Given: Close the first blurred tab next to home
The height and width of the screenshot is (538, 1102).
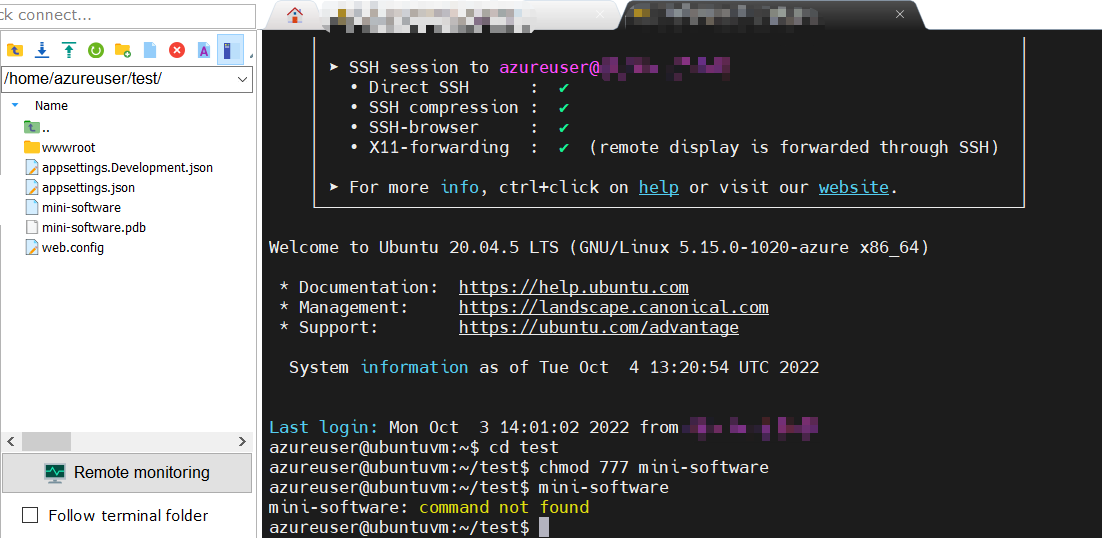Looking at the screenshot, I should click(x=599, y=14).
